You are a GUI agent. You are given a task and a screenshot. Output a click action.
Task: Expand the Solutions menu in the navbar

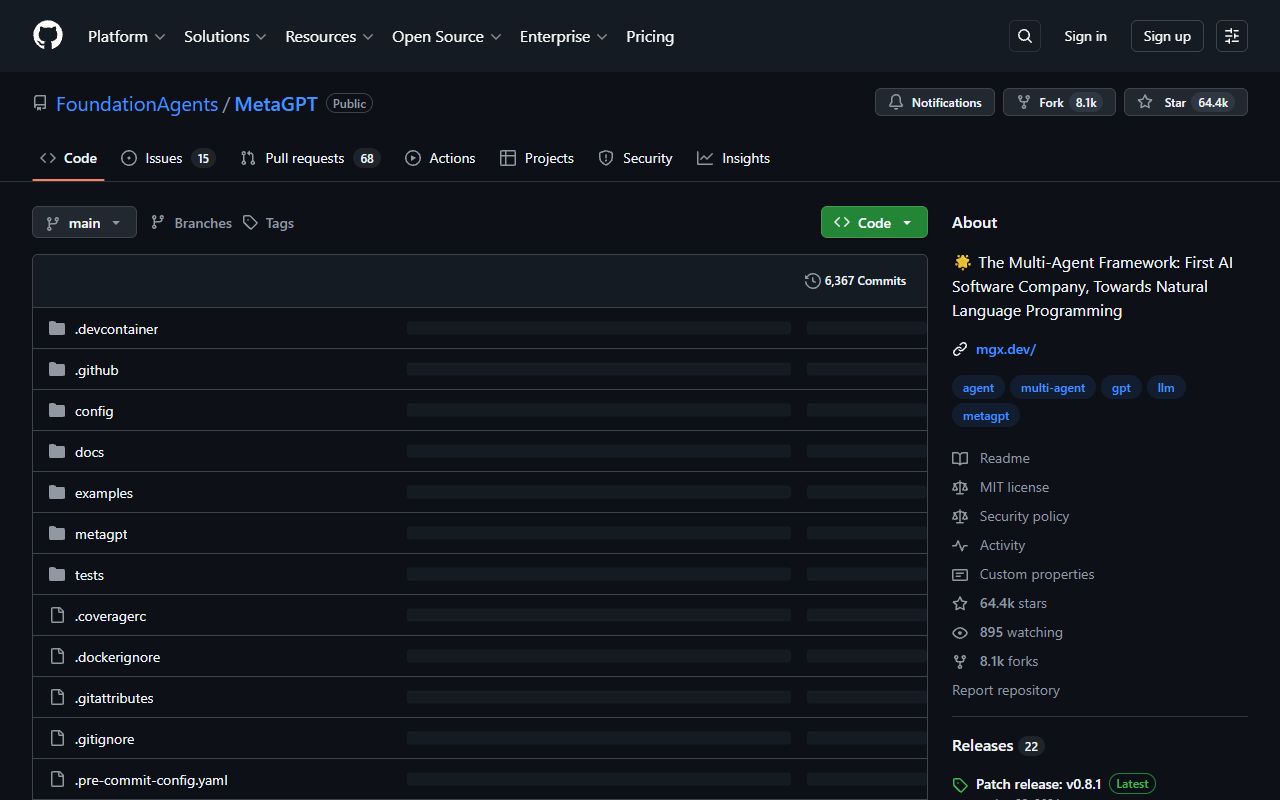[224, 36]
